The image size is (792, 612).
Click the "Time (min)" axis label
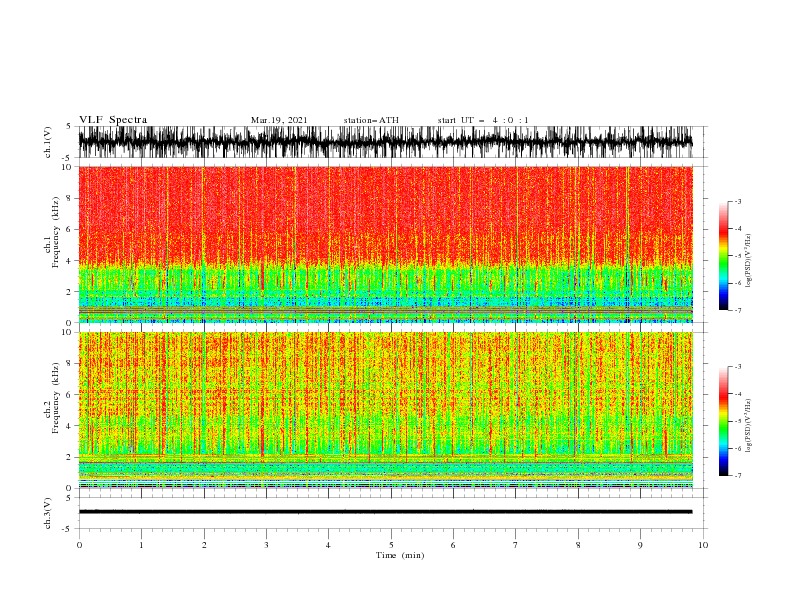(400, 555)
